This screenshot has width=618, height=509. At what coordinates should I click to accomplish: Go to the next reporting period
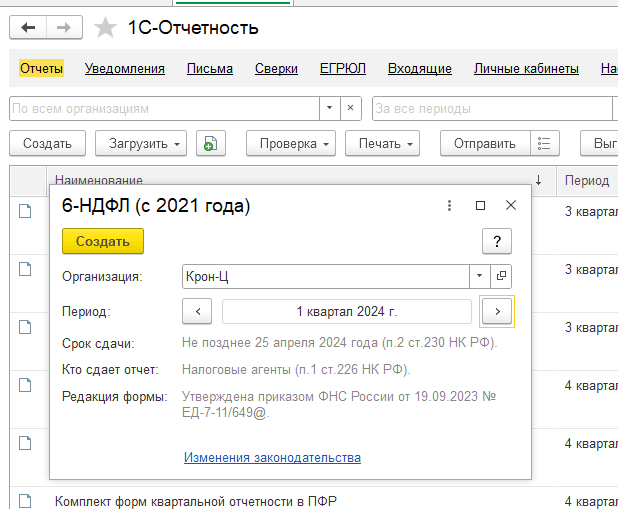pos(497,312)
